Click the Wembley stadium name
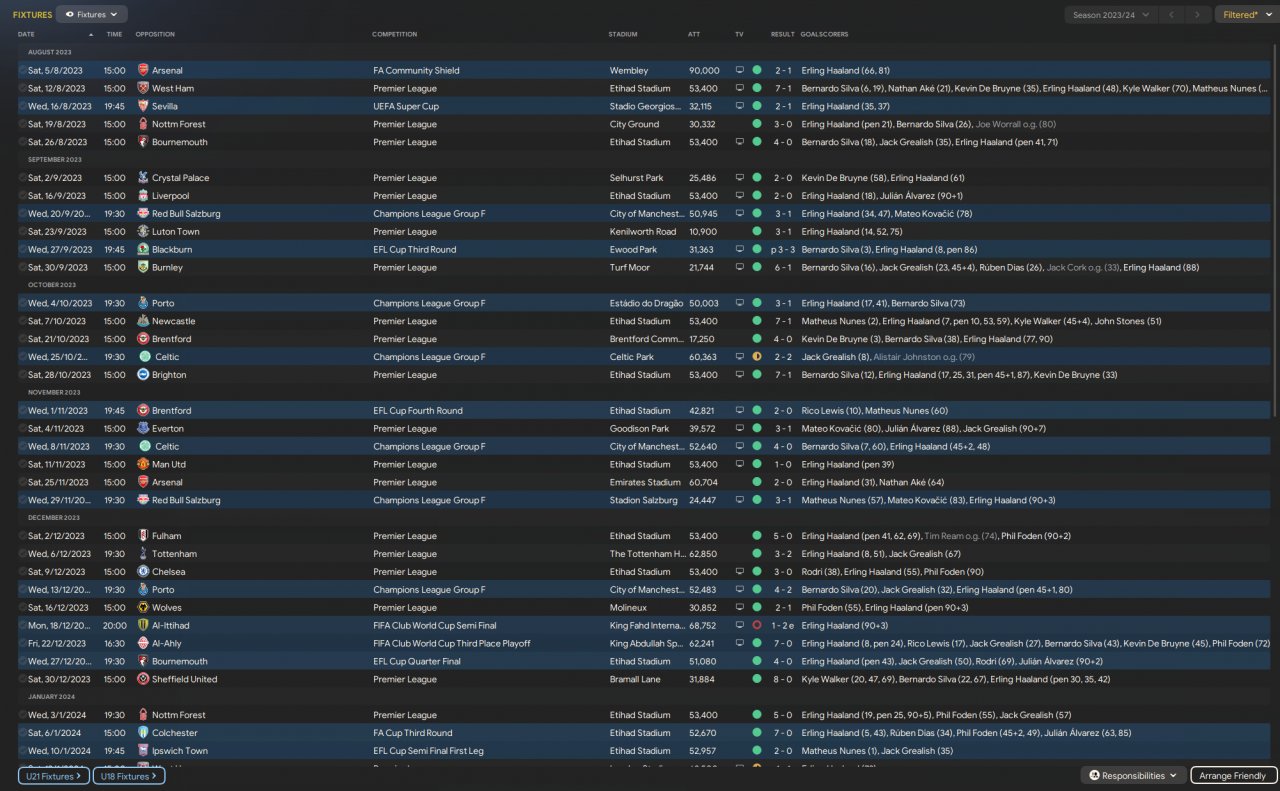This screenshot has height=791, width=1280. click(629, 71)
